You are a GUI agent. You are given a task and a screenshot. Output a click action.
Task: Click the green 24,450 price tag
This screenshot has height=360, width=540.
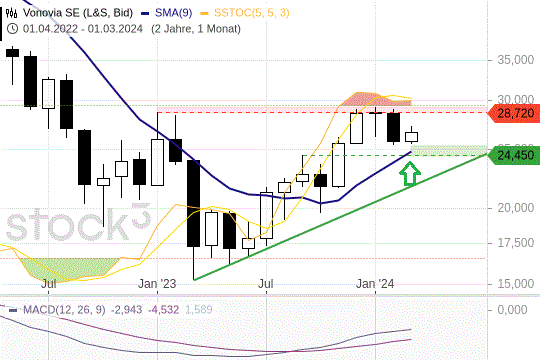pos(514,155)
